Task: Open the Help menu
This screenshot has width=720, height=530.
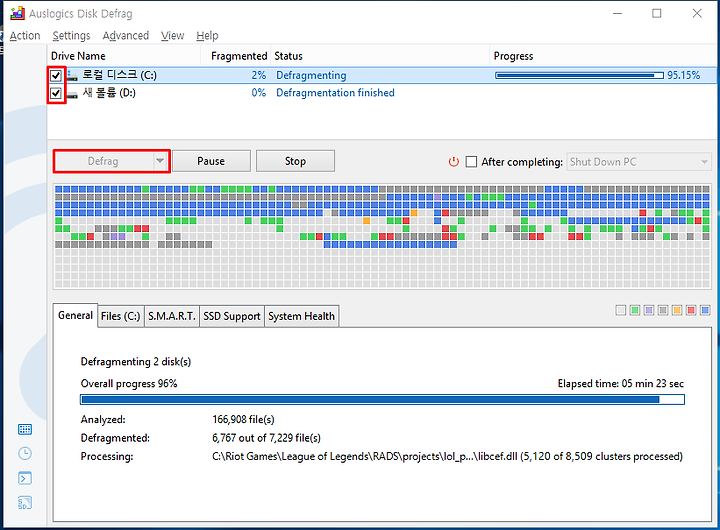Action: coord(207,36)
